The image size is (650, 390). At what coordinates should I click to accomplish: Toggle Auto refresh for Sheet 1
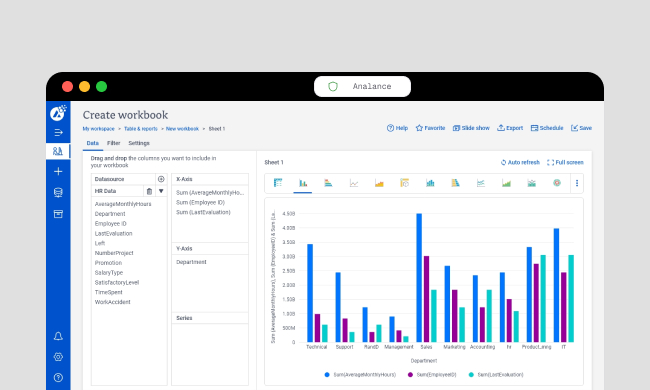point(520,162)
